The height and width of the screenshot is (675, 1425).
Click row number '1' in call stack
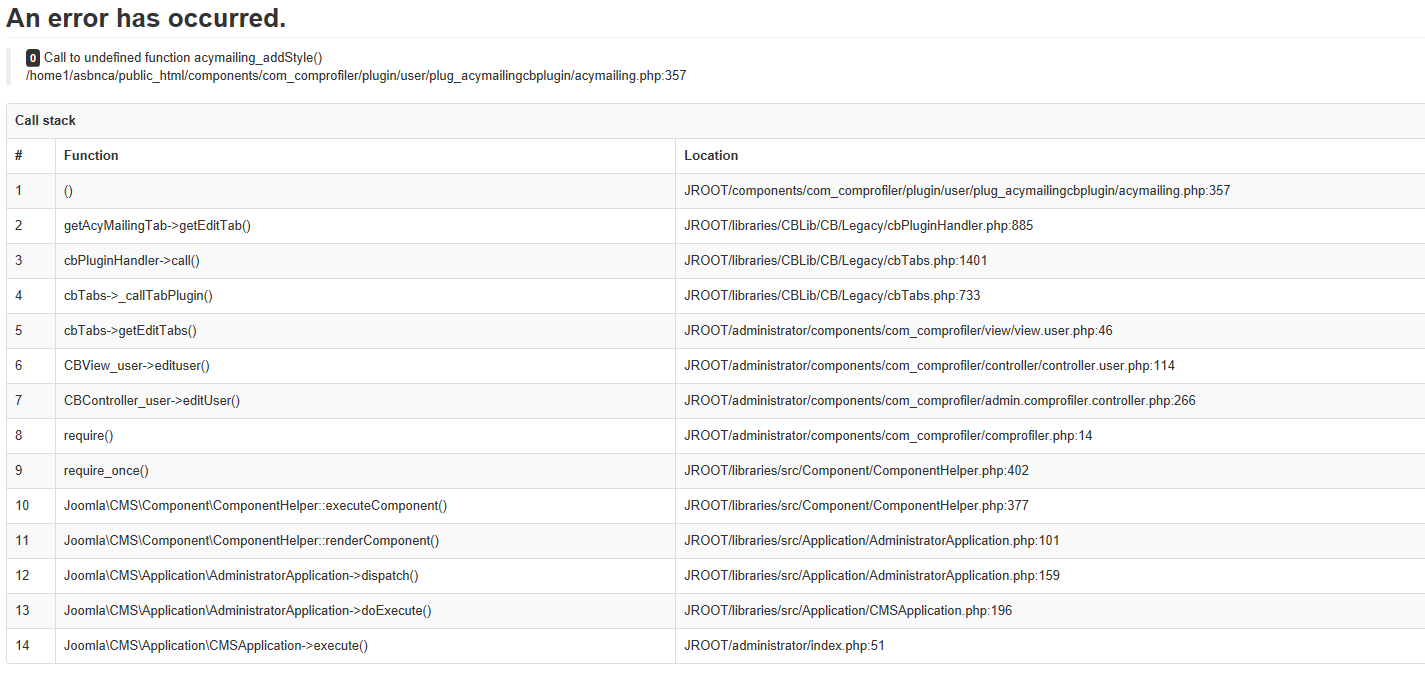point(18,191)
